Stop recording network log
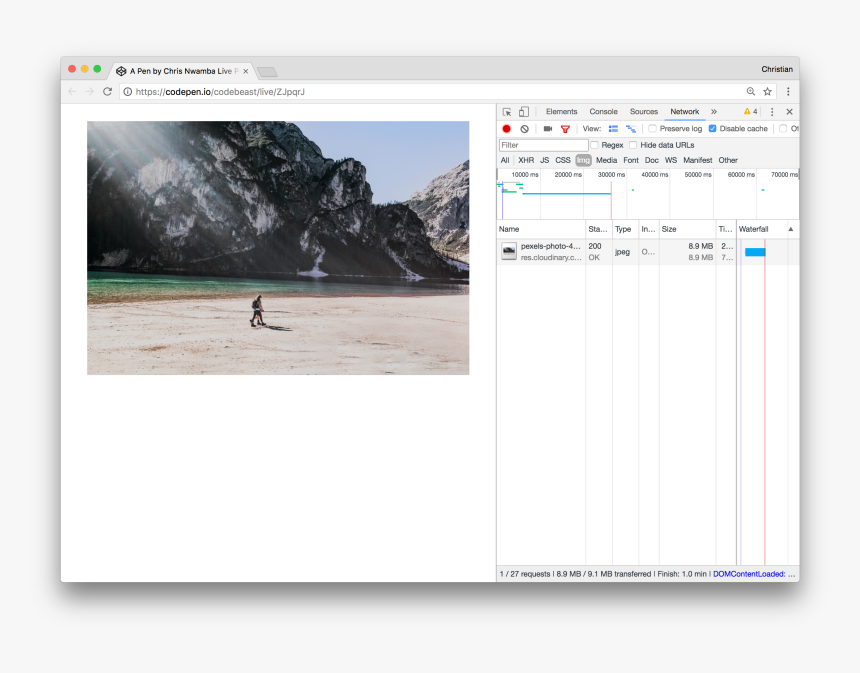Viewport: 860px width, 673px height. 506,128
